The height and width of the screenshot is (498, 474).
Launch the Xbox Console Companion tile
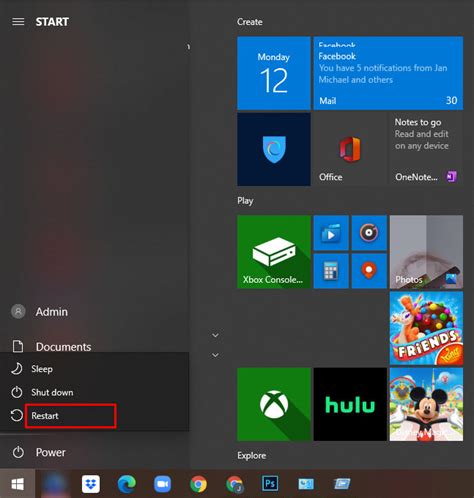(x=274, y=252)
